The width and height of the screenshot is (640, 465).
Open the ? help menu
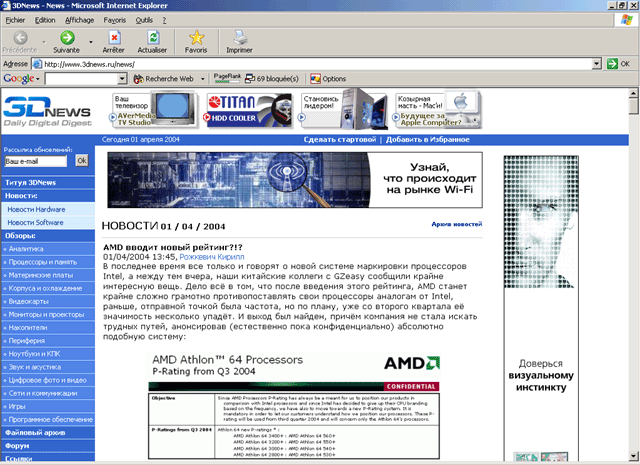[x=164, y=20]
